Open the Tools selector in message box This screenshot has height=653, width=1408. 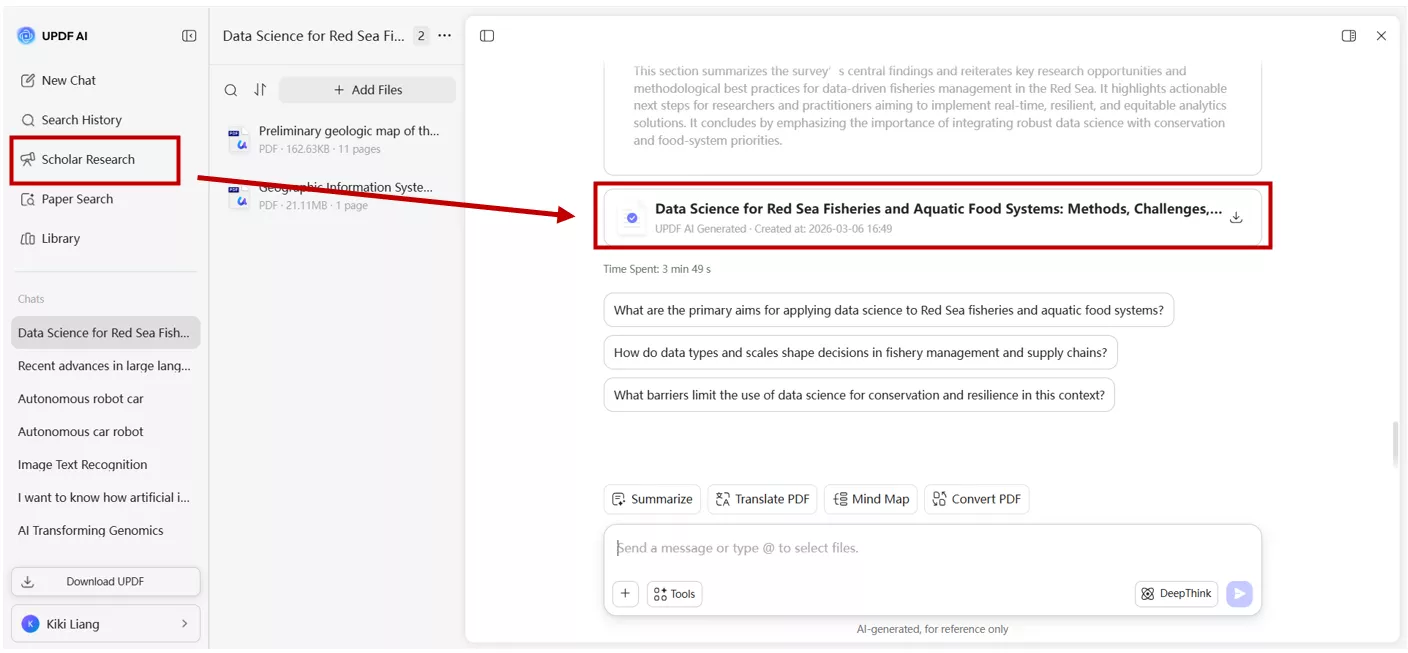[x=675, y=594]
